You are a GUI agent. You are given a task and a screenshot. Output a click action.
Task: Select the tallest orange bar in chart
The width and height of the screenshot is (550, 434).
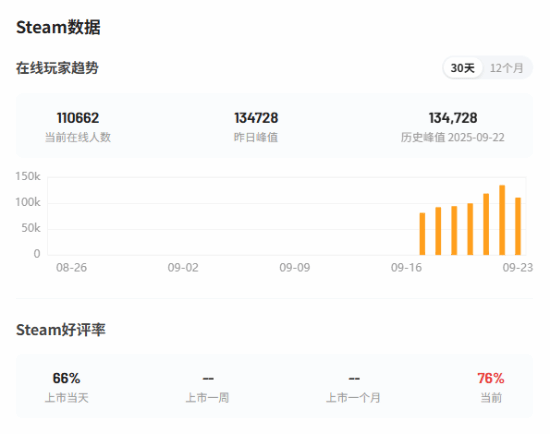[x=502, y=220]
